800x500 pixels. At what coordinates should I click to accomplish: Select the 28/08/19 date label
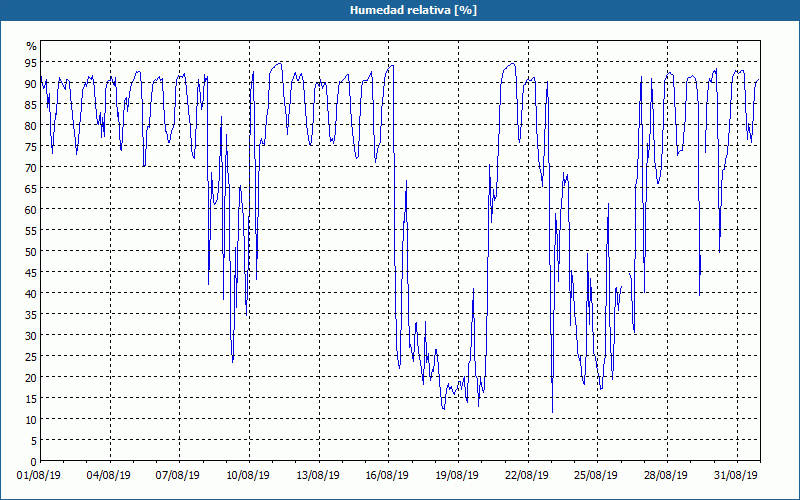tap(666, 475)
